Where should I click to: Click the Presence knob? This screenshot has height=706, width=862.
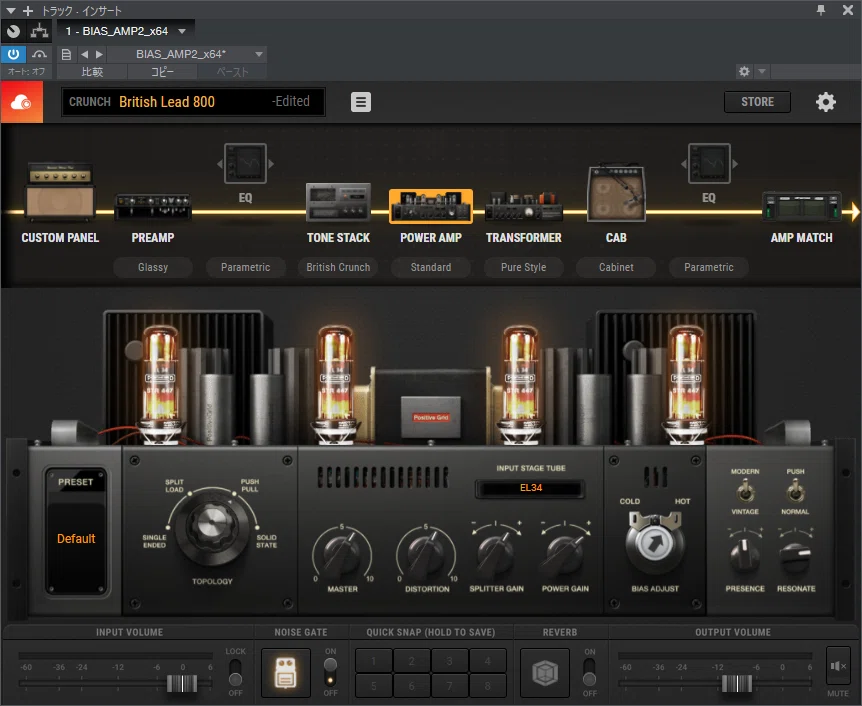745,556
